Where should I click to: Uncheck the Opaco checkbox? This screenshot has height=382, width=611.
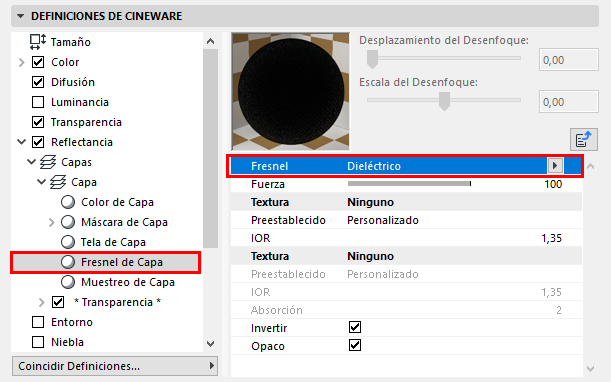click(x=355, y=345)
